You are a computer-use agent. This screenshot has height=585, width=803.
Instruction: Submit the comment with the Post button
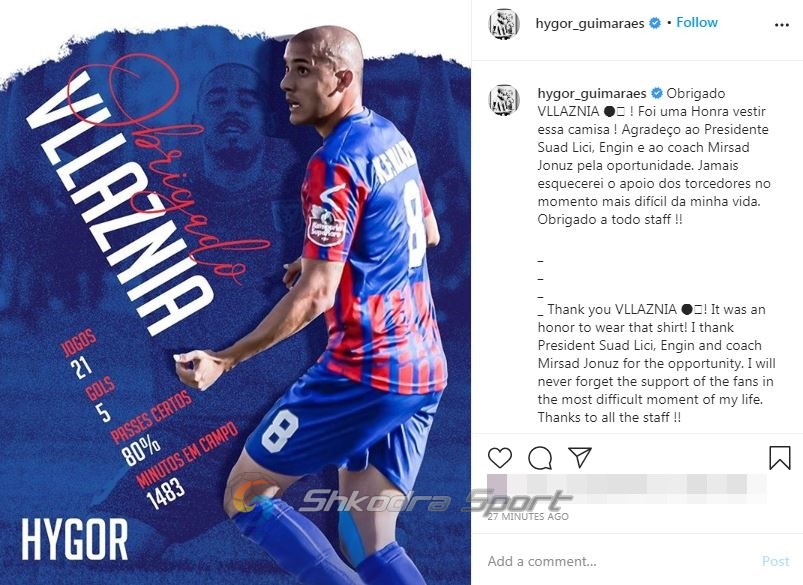pos(775,561)
